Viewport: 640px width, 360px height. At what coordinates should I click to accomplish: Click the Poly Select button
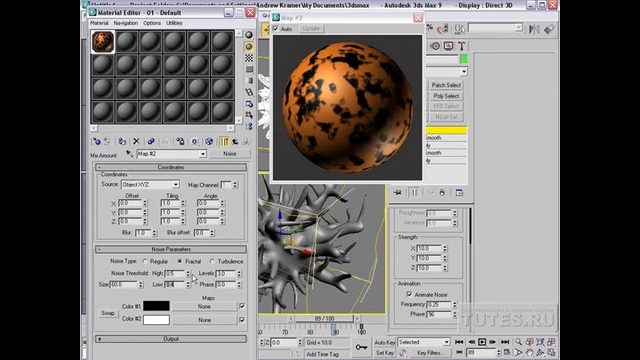click(446, 96)
